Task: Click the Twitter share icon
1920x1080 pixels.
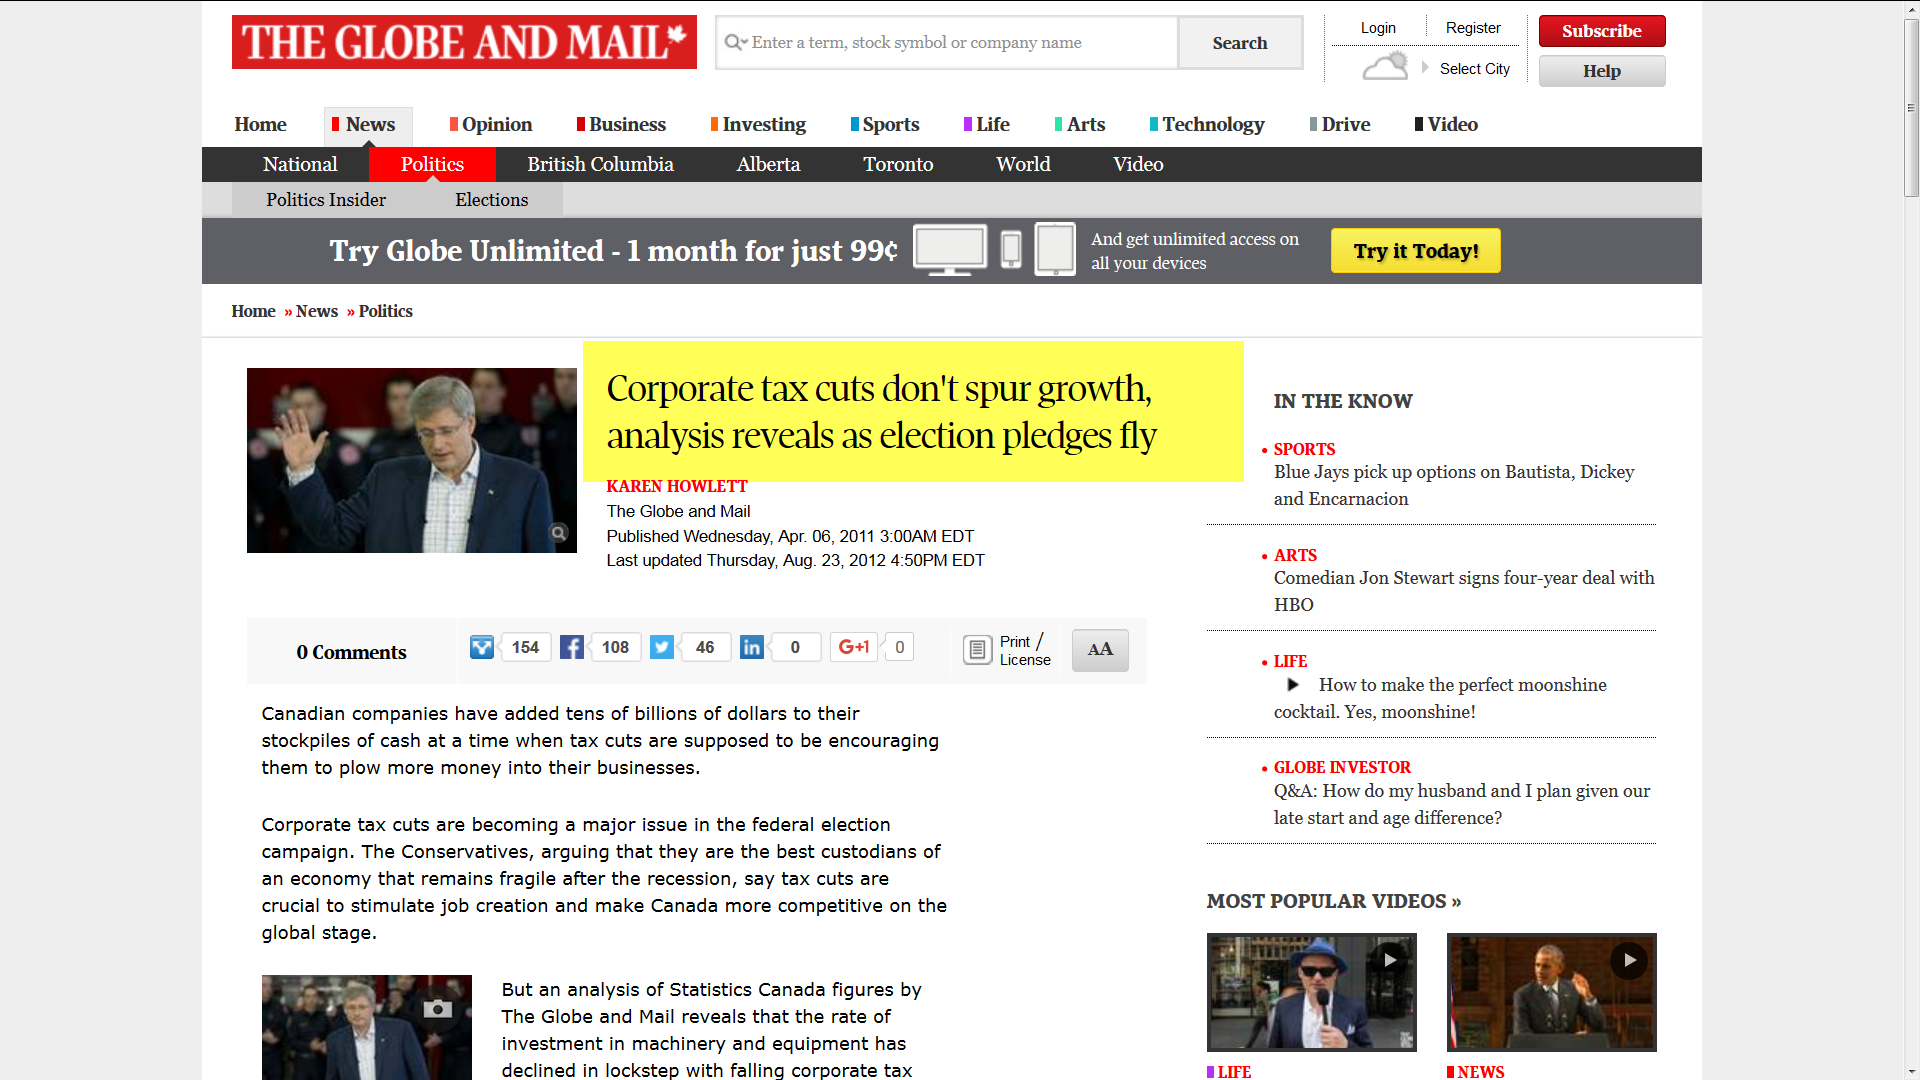Action: pyautogui.click(x=661, y=647)
